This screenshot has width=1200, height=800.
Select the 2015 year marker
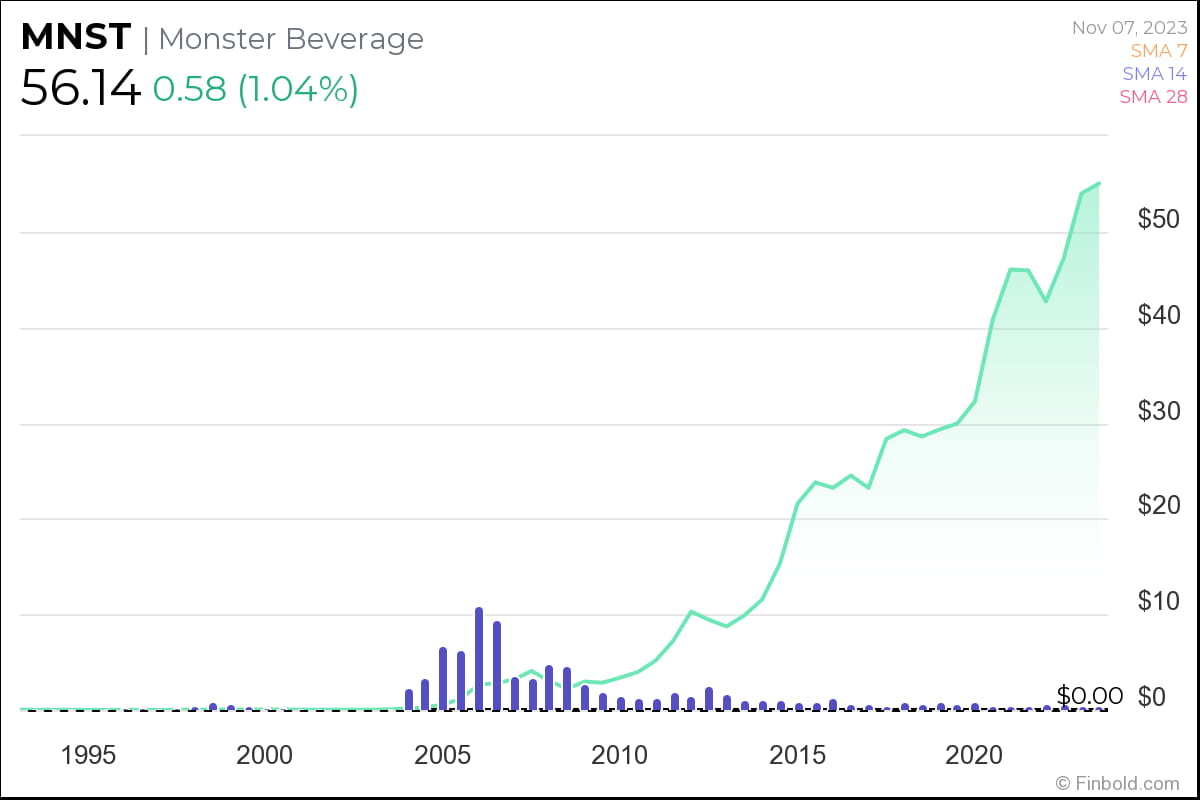click(799, 755)
